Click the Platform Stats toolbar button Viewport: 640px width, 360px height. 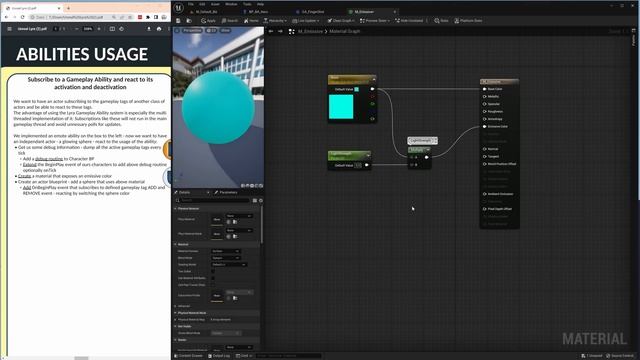pos(469,20)
